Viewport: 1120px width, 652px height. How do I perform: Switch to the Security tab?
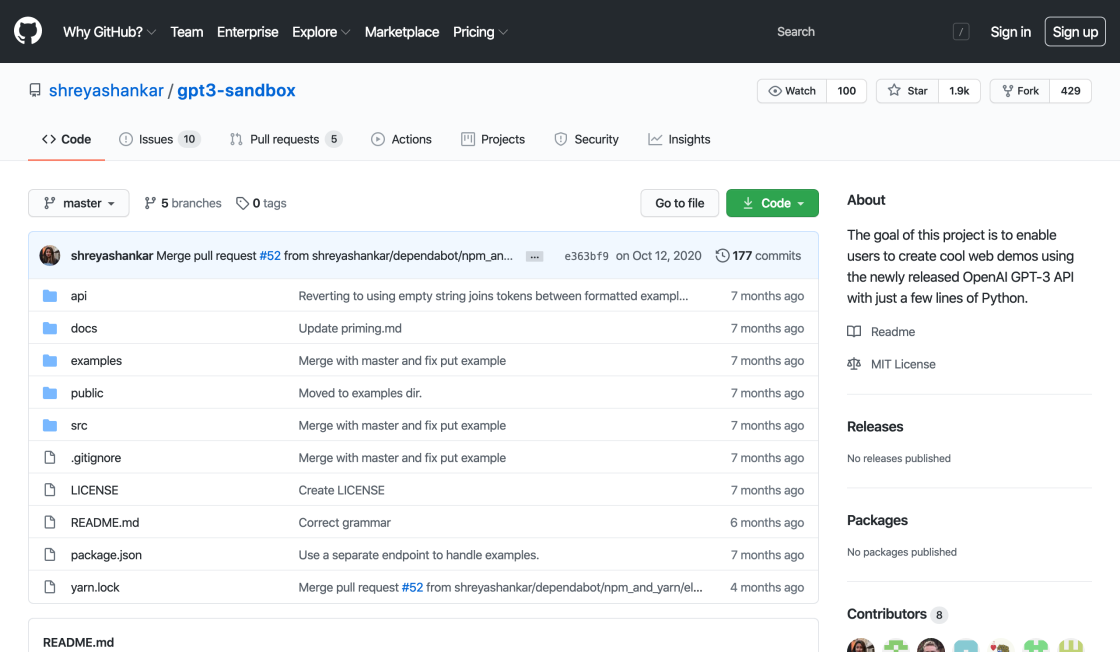pyautogui.click(x=586, y=139)
